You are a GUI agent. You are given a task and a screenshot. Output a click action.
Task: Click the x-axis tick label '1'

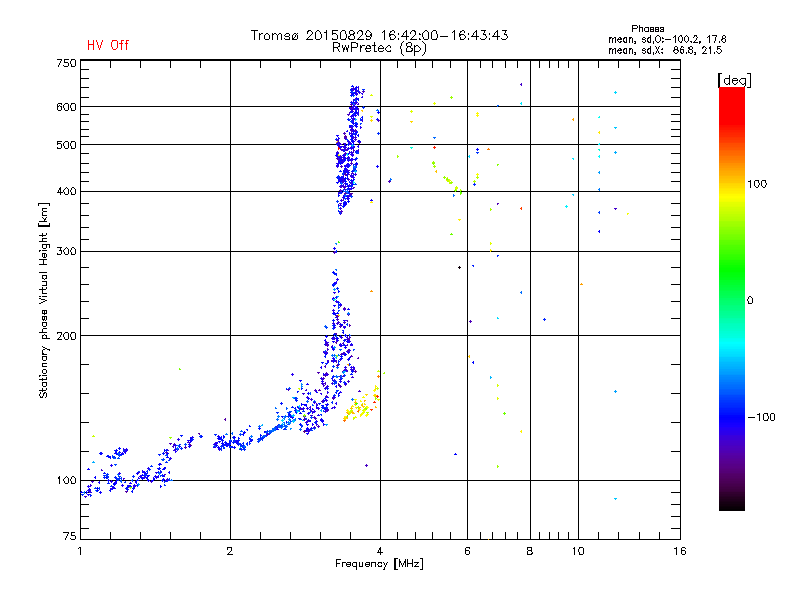(x=80, y=551)
